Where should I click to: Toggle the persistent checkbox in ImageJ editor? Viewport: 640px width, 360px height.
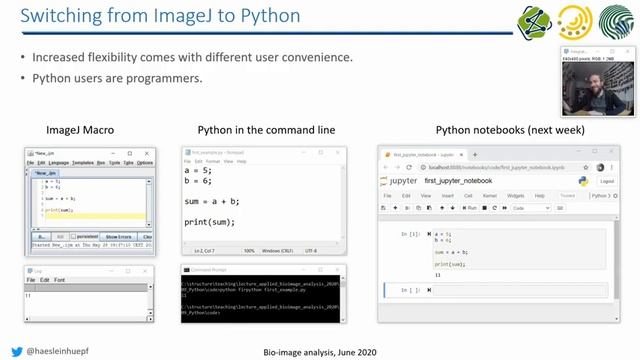coord(73,236)
